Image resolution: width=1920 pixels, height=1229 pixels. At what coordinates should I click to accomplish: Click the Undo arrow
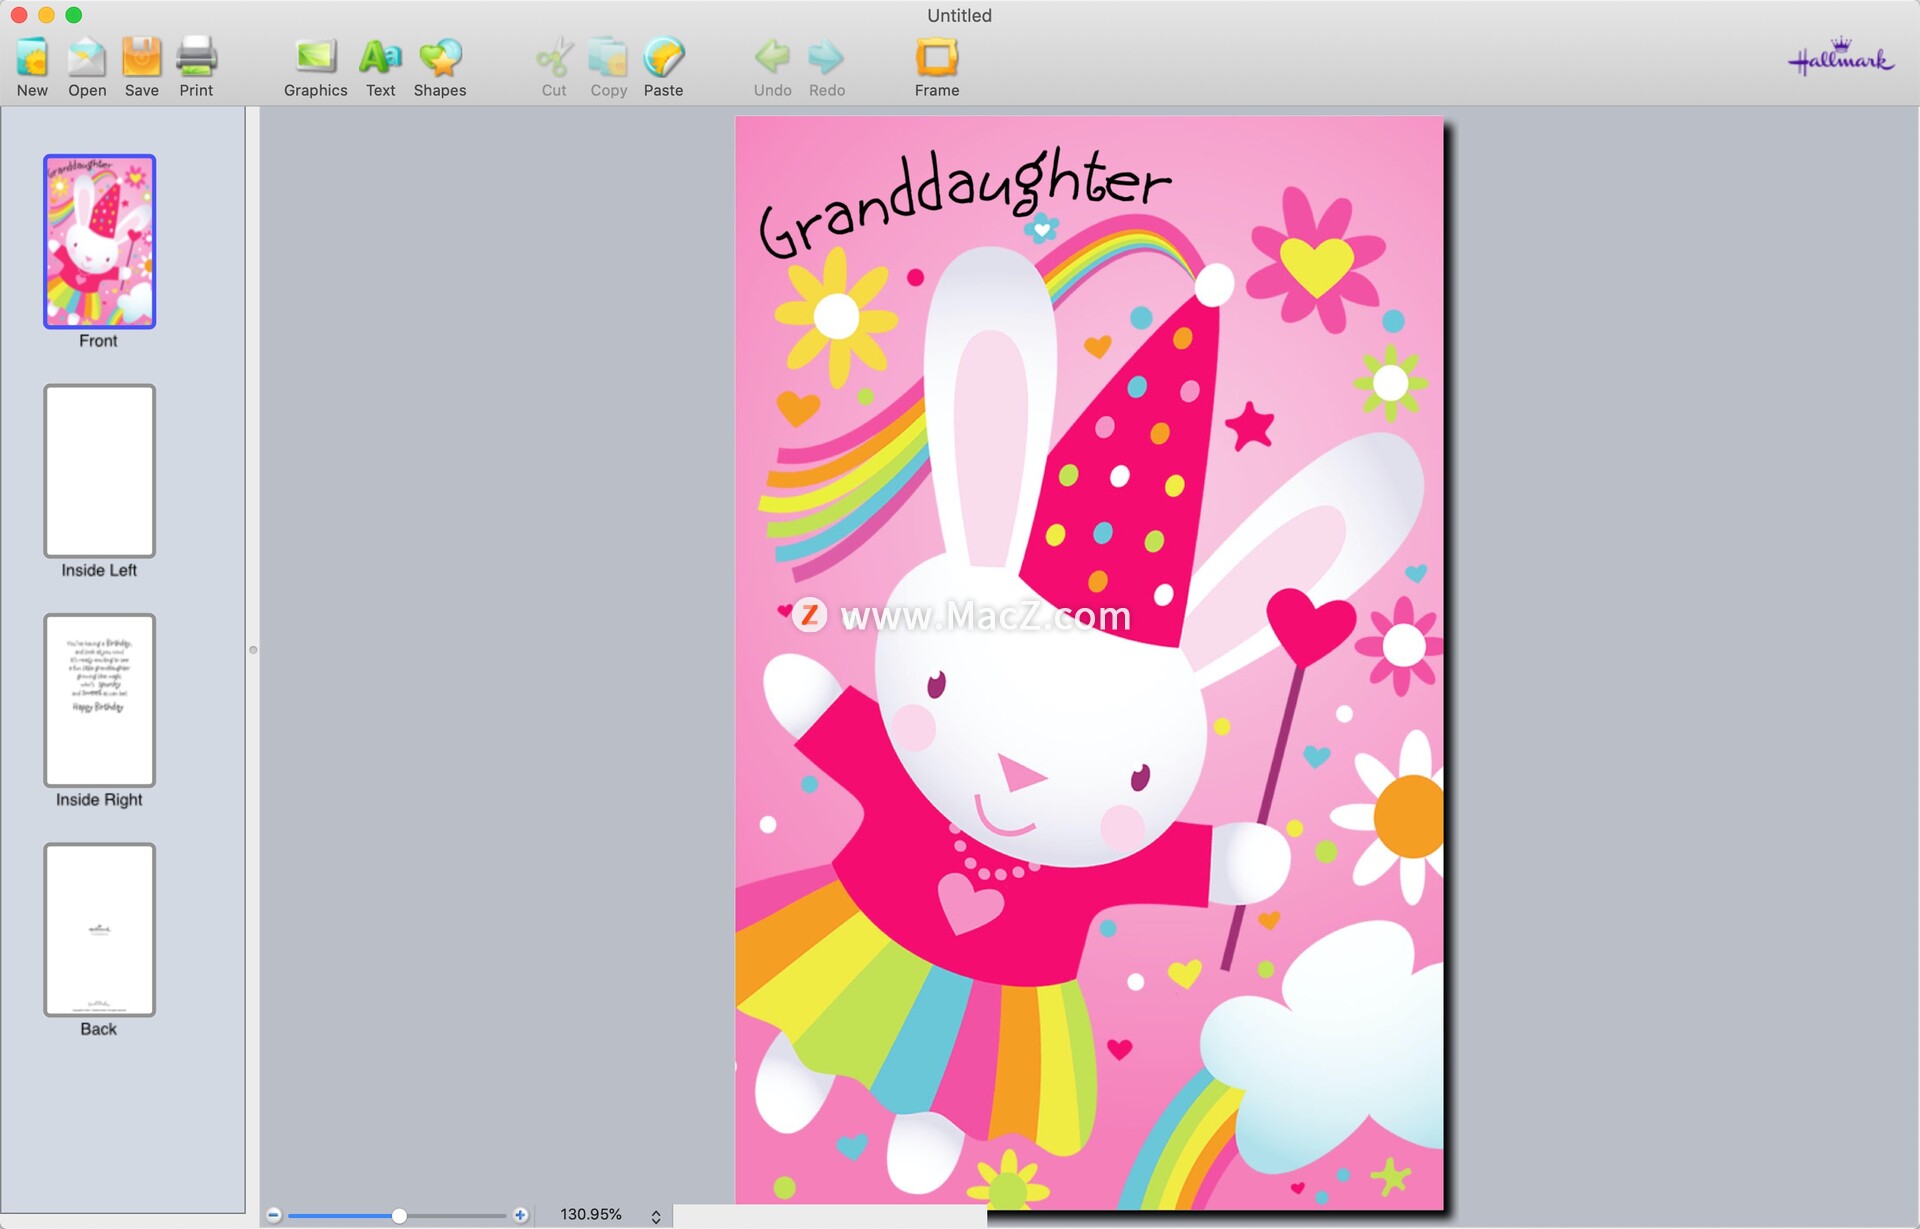(772, 57)
